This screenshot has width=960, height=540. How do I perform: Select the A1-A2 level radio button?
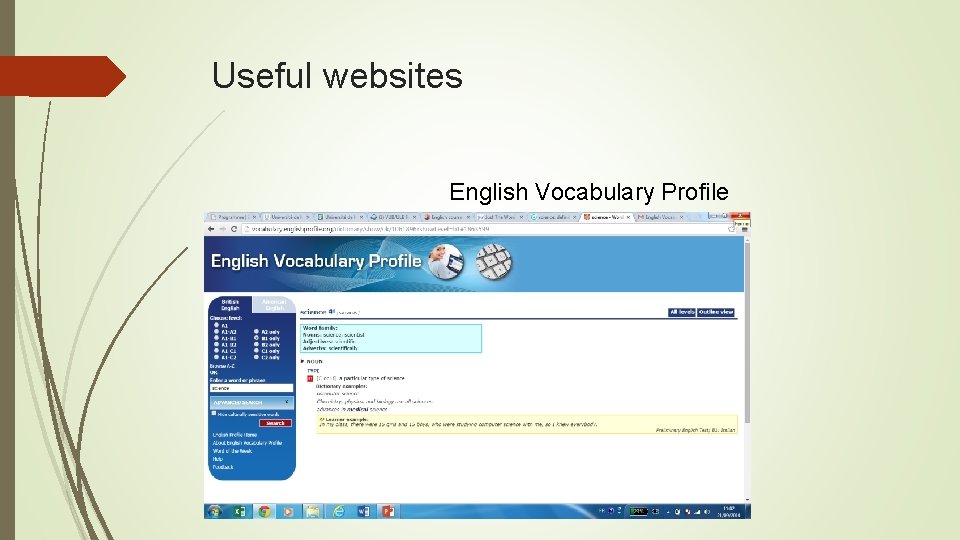point(217,332)
